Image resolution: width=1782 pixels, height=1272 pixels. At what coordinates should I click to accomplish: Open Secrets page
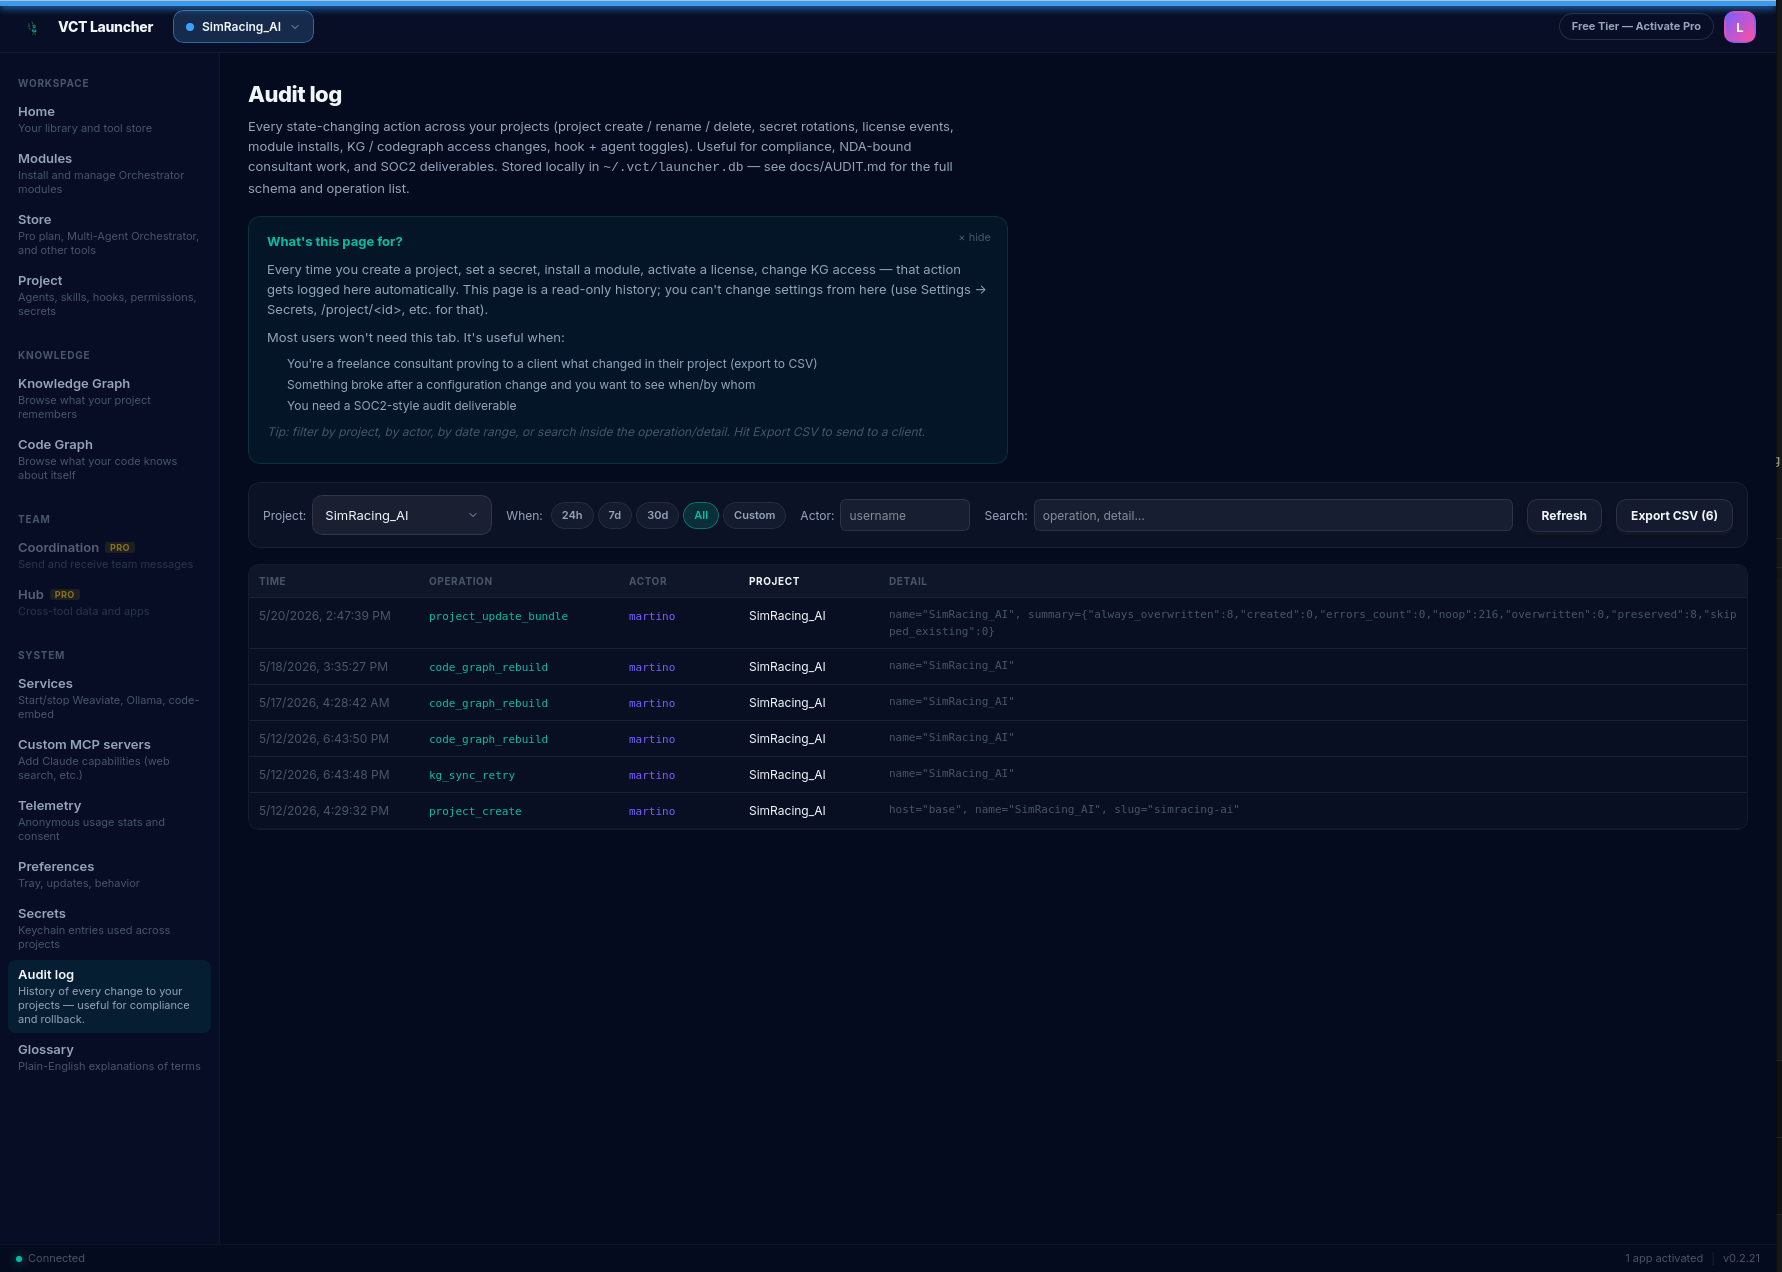pos(109,928)
